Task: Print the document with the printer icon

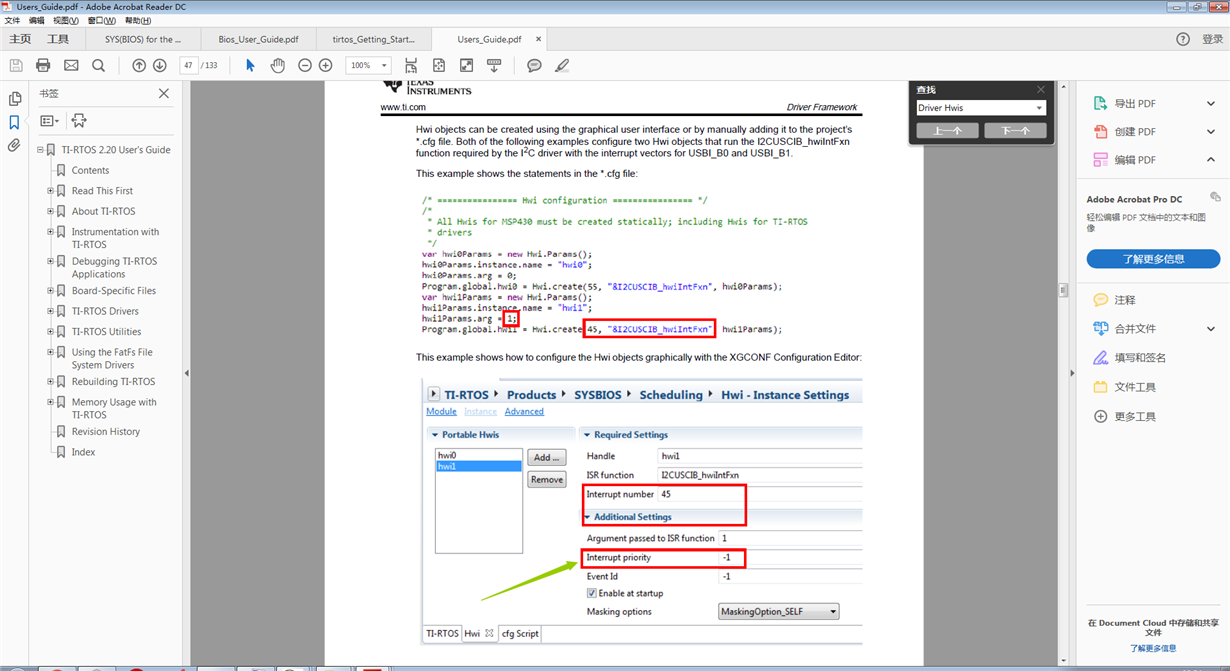Action: tap(43, 65)
